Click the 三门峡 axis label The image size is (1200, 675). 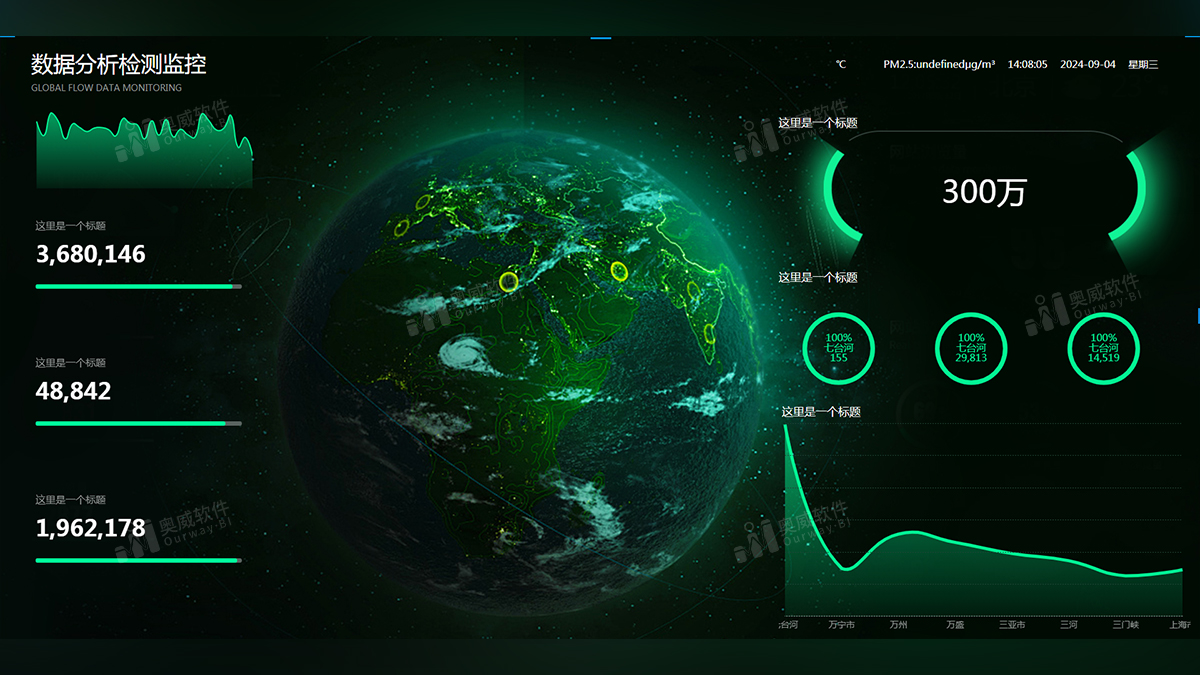pyautogui.click(x=1126, y=625)
